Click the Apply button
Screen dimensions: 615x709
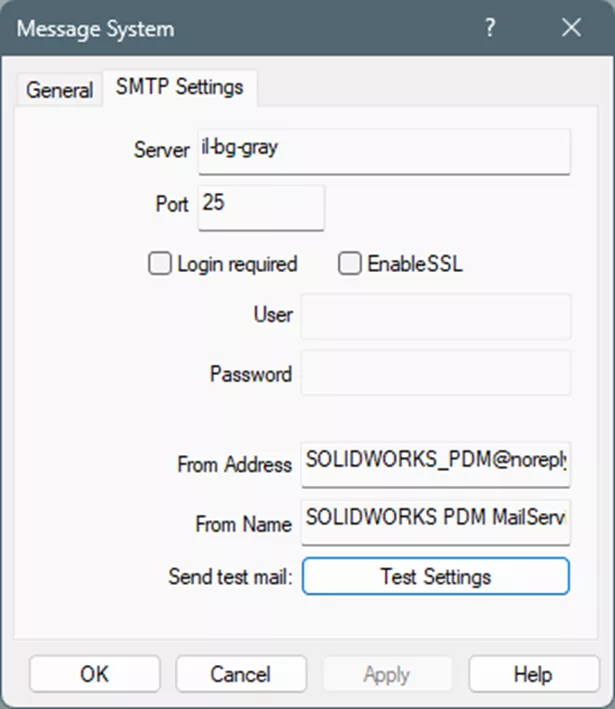388,674
